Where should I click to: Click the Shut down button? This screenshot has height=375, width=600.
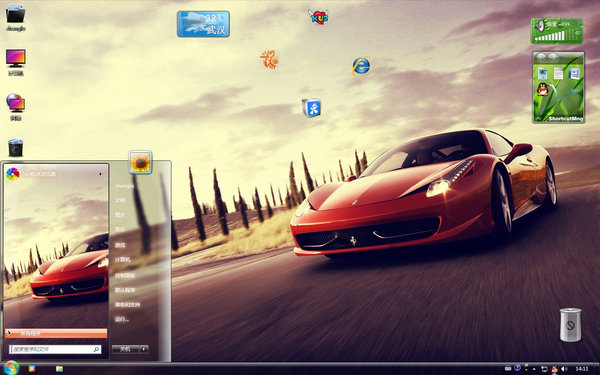tap(126, 349)
